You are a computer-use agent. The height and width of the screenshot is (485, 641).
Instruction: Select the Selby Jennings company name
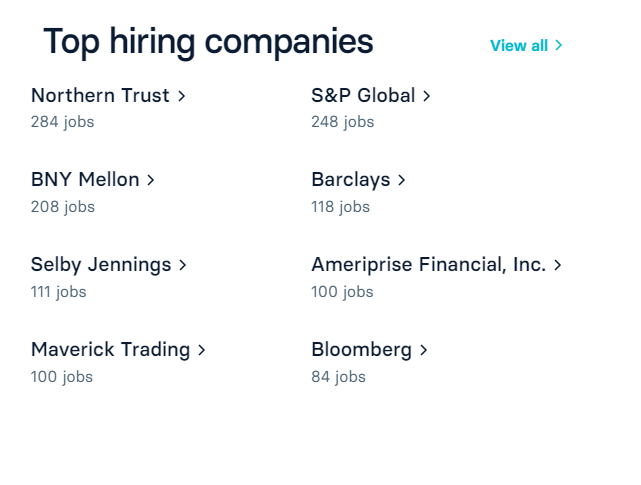coord(101,265)
